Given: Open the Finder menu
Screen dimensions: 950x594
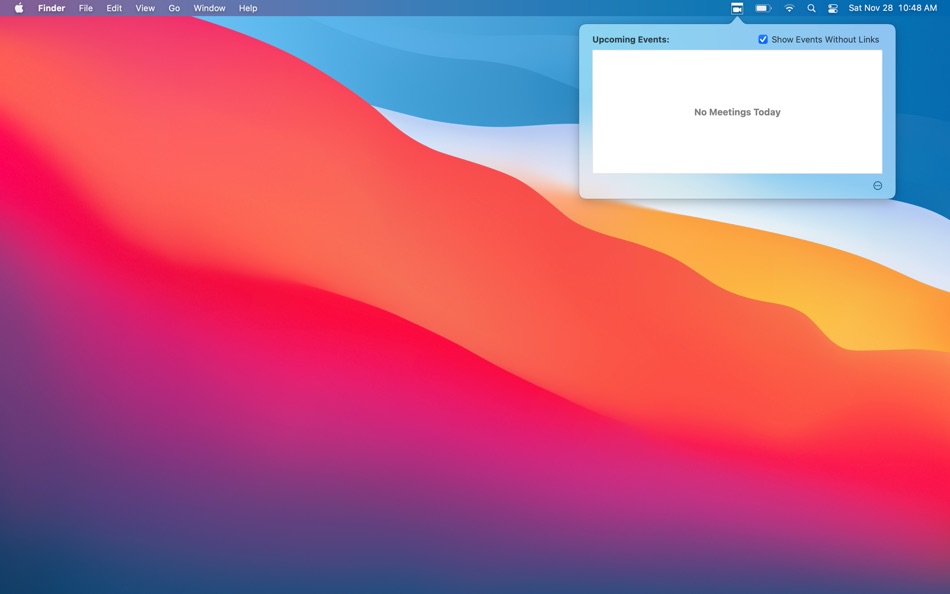Looking at the screenshot, I should tap(51, 8).
